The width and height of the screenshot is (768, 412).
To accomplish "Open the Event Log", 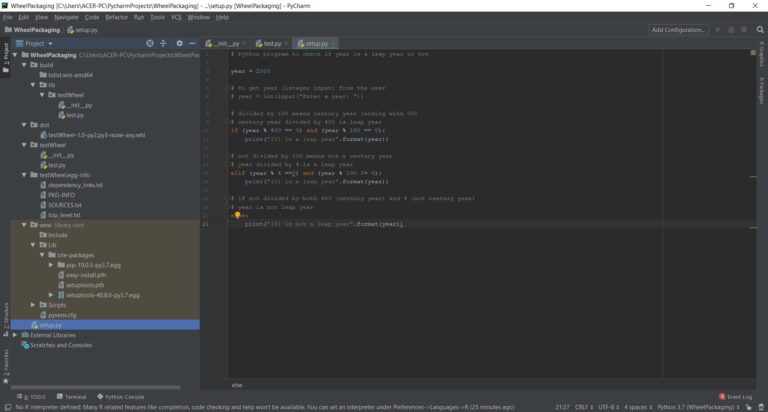I will (735, 397).
